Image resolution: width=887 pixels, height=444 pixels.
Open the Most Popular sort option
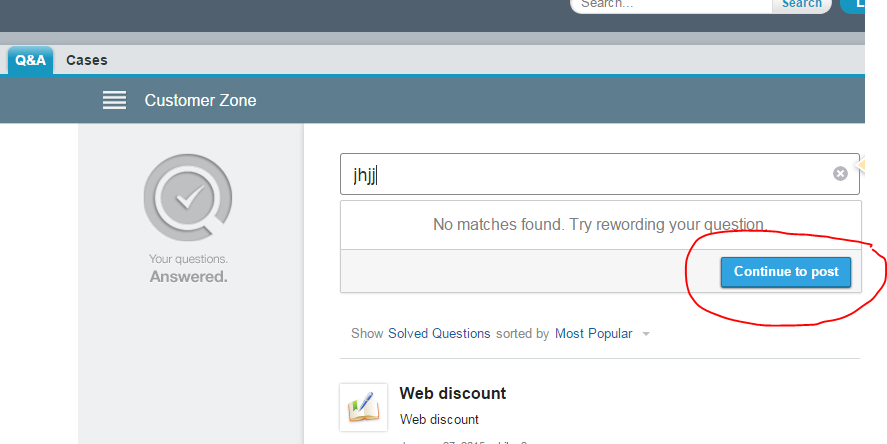tap(593, 333)
